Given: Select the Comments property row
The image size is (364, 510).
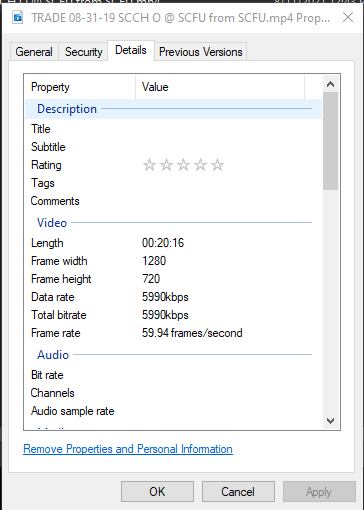Looking at the screenshot, I should pos(173,201).
